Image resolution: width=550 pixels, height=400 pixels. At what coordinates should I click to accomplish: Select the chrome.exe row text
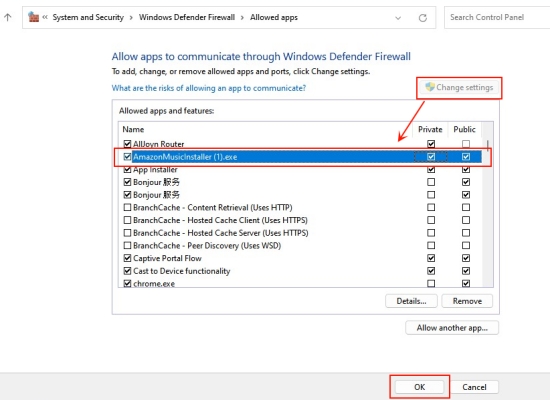[x=154, y=284]
